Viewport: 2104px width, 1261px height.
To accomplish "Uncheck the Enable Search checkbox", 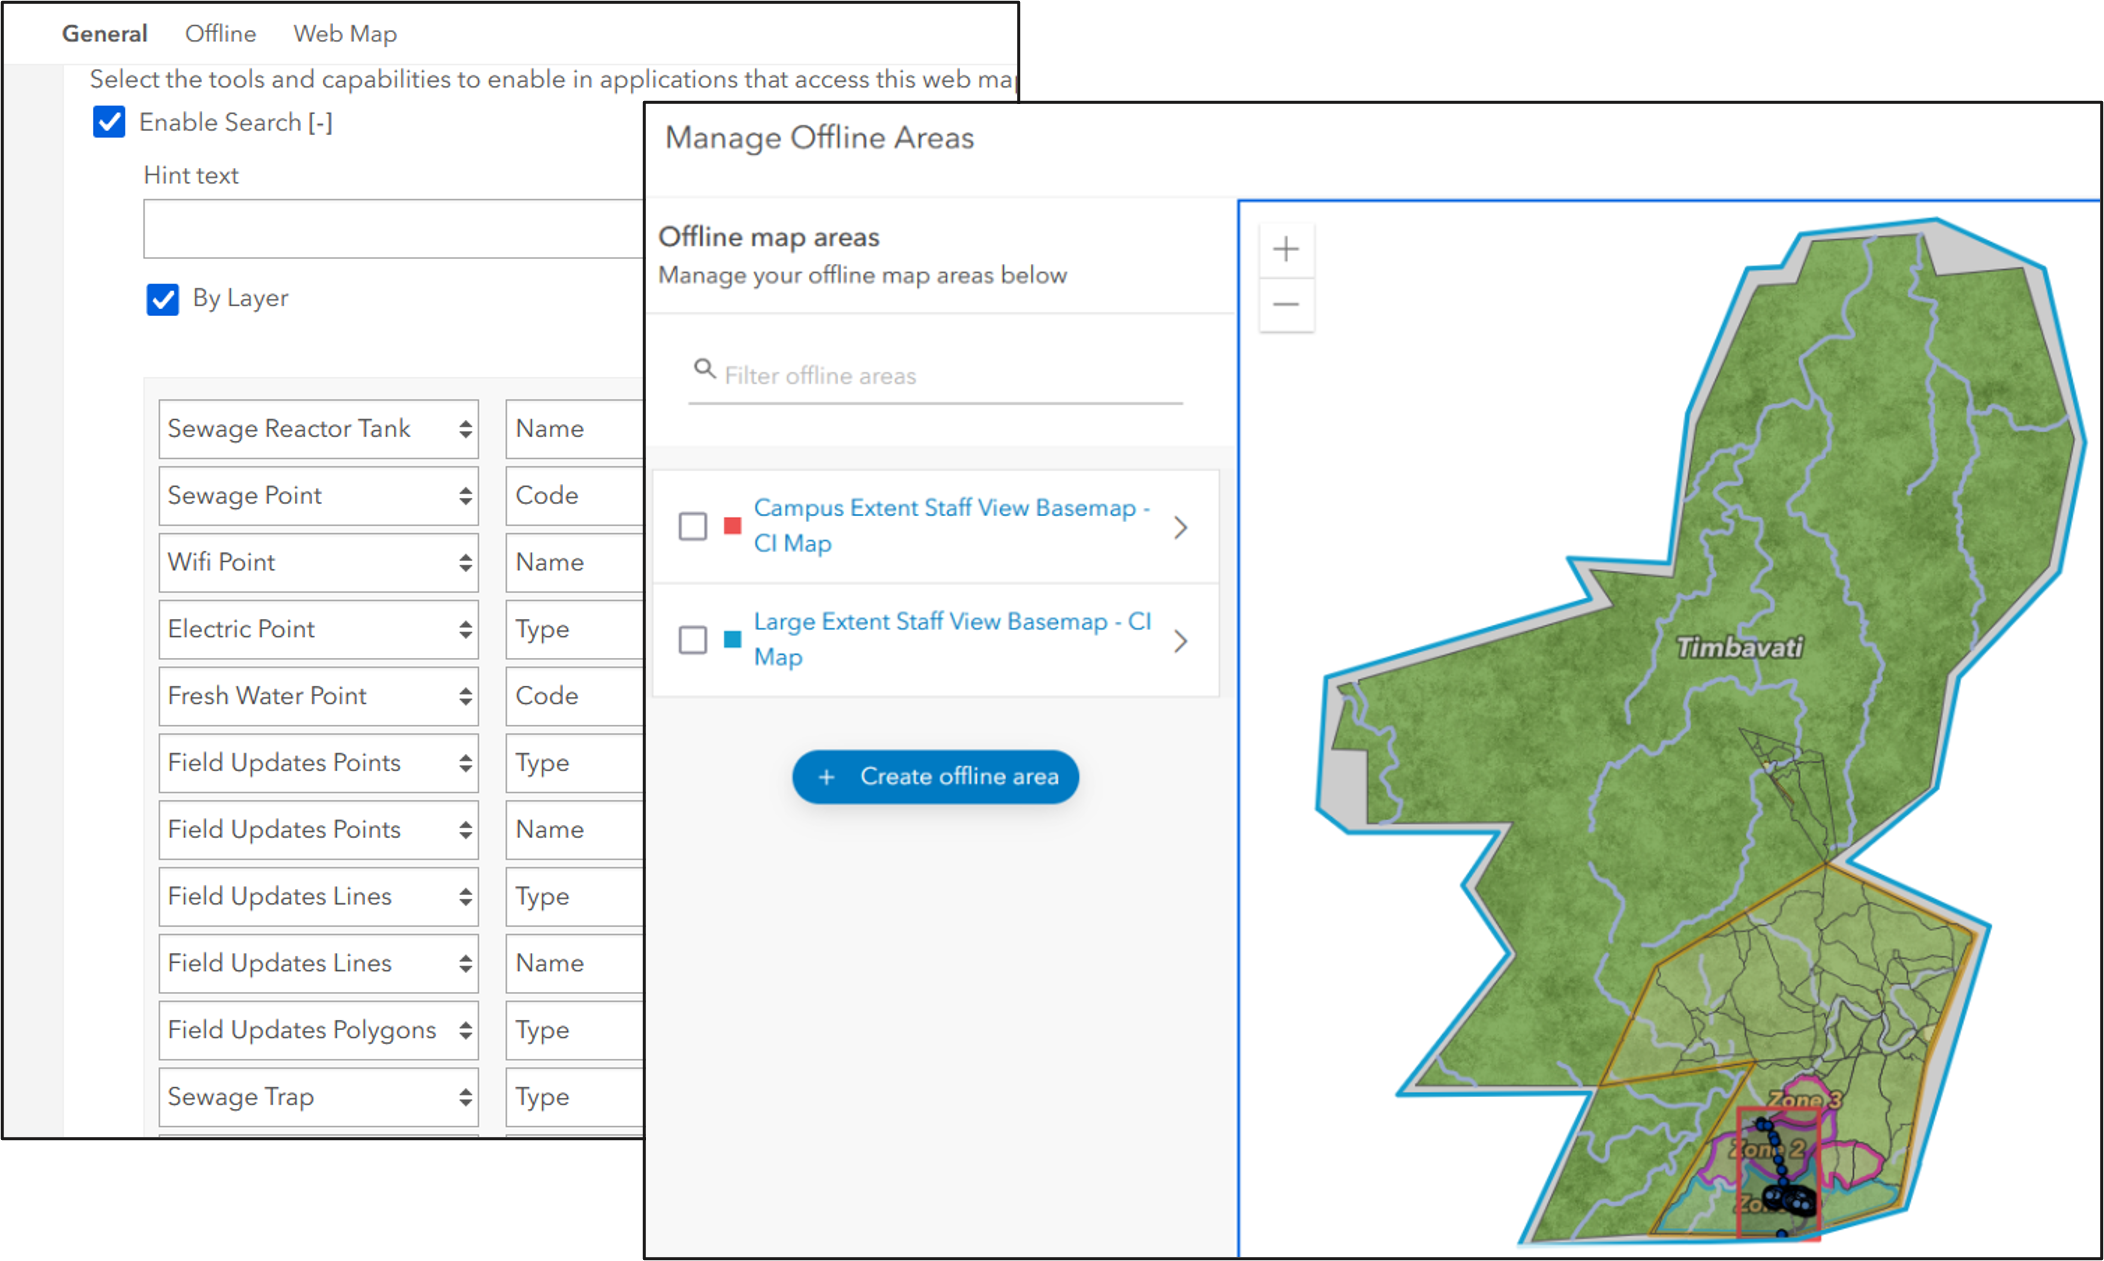I will [x=109, y=122].
